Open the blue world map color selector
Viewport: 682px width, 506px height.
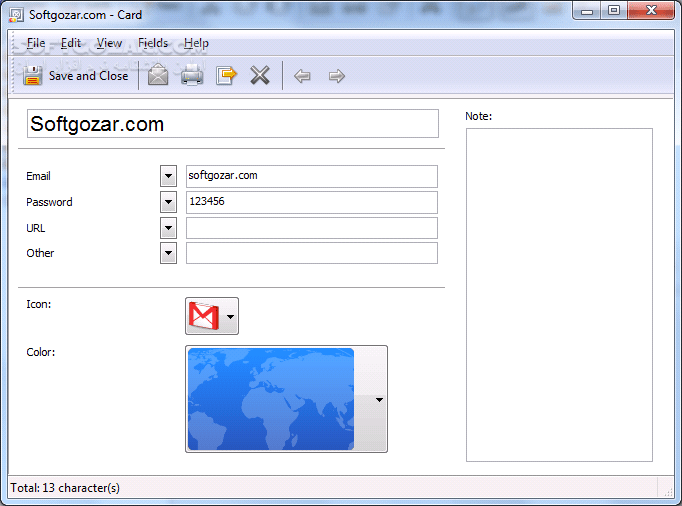[x=285, y=399]
